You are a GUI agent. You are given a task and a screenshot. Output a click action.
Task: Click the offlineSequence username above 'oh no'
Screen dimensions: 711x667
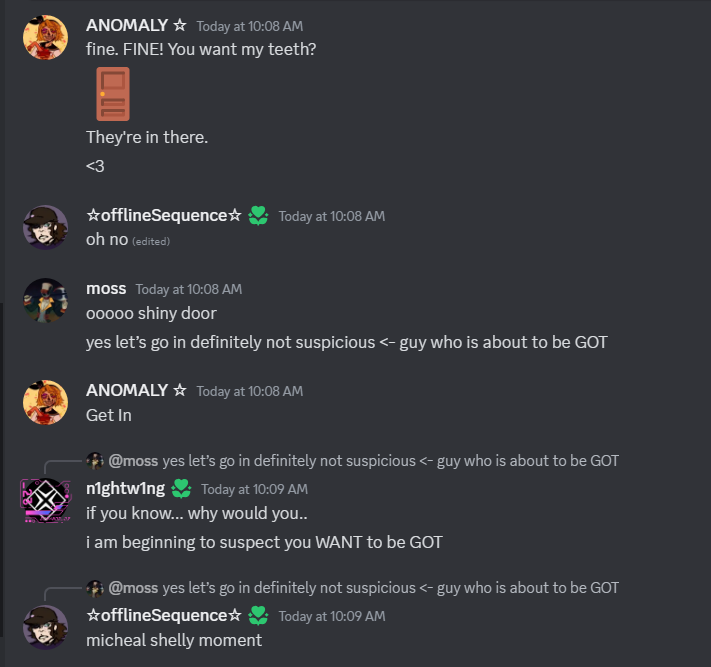[x=164, y=215]
